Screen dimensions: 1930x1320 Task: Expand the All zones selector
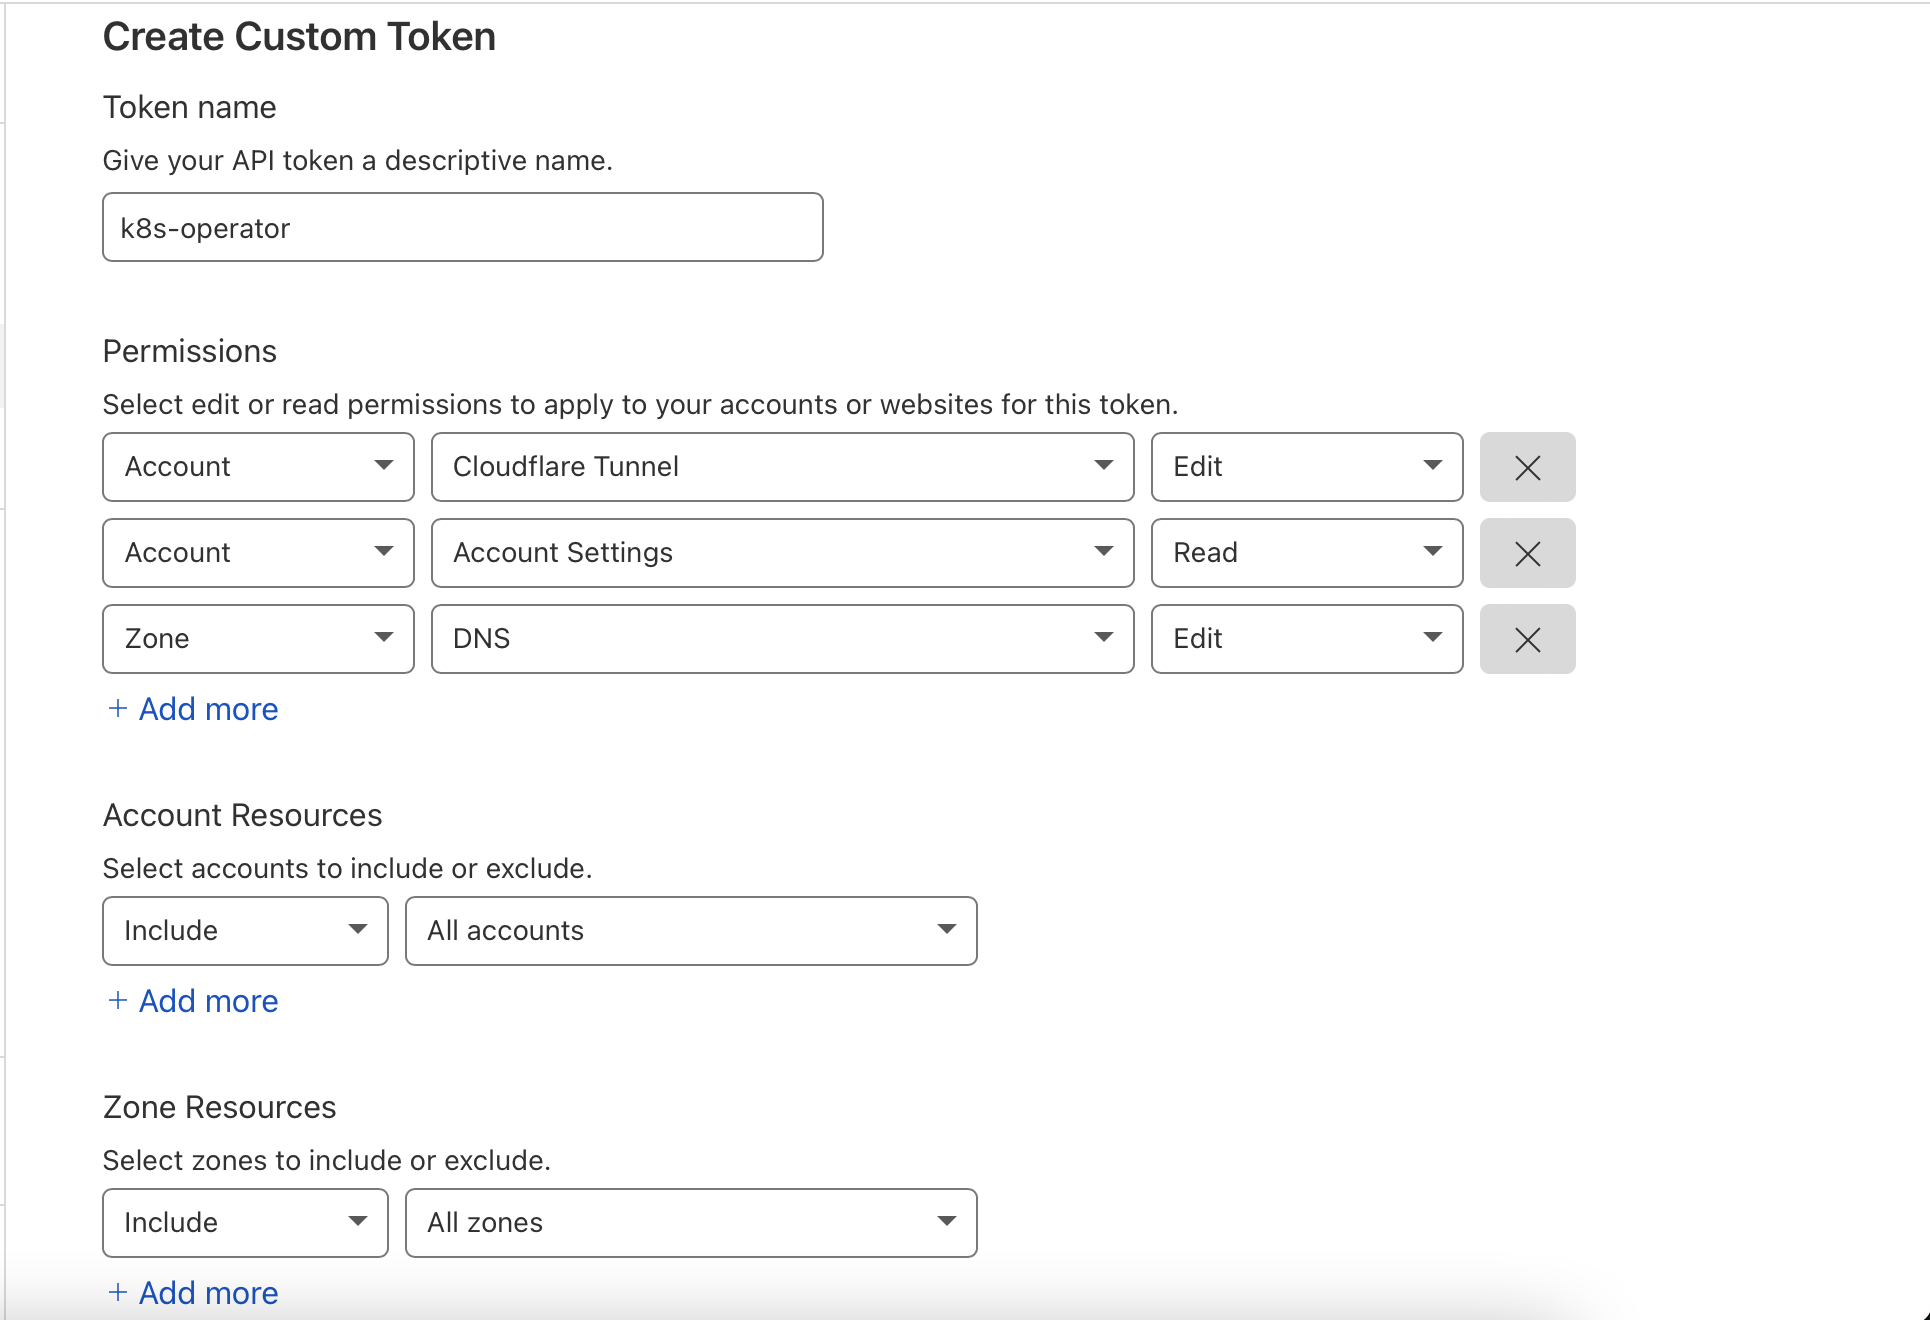[x=690, y=1222]
